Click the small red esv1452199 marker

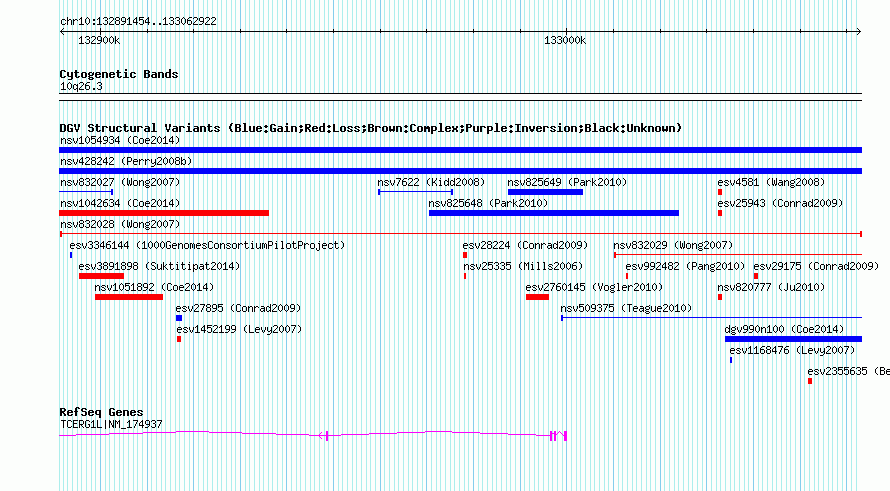pyautogui.click(x=179, y=339)
